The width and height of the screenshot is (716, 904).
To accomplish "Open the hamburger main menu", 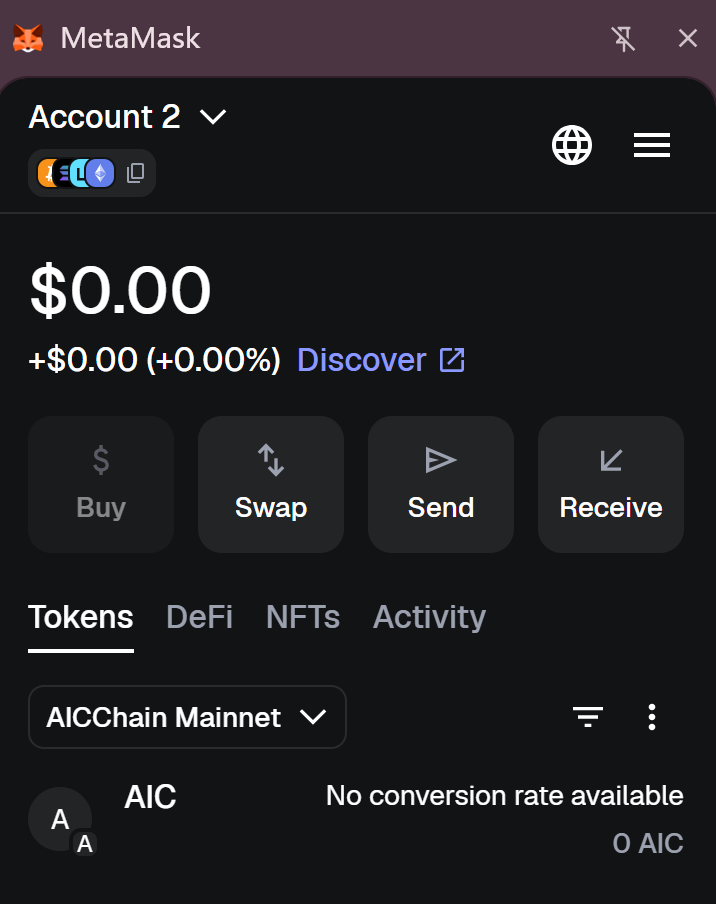I will coord(652,146).
